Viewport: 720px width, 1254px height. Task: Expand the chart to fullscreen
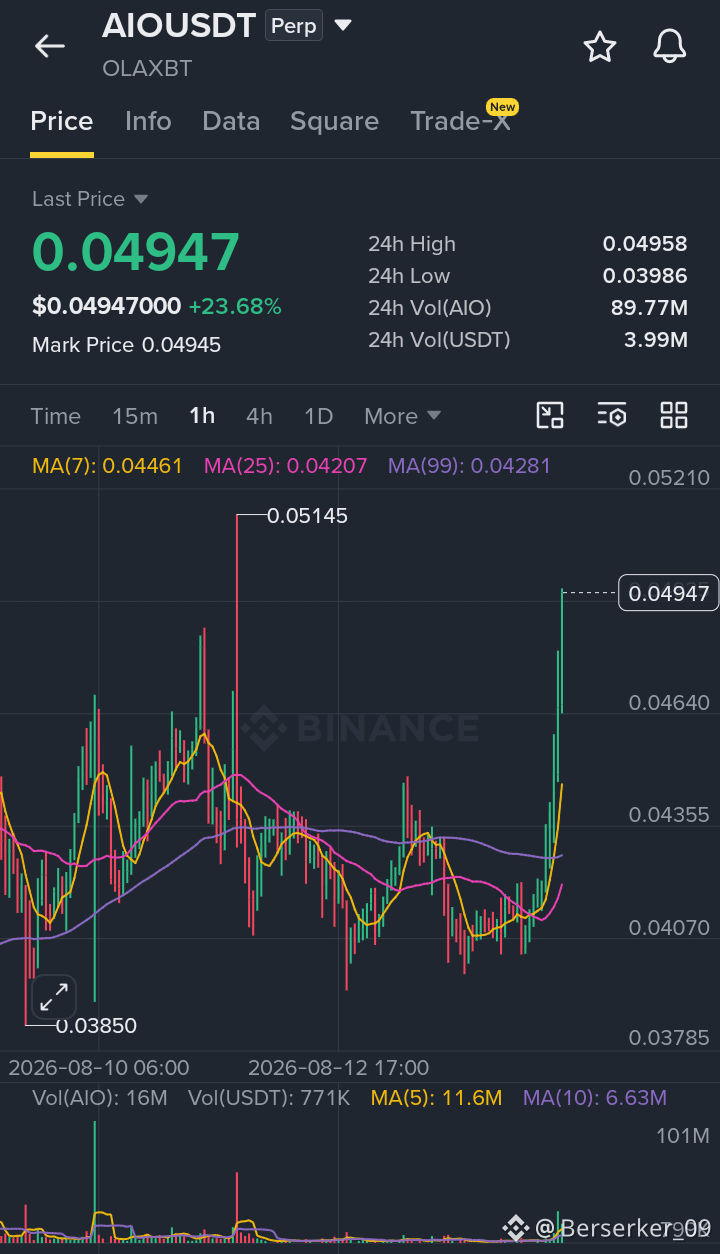pyautogui.click(x=54, y=997)
